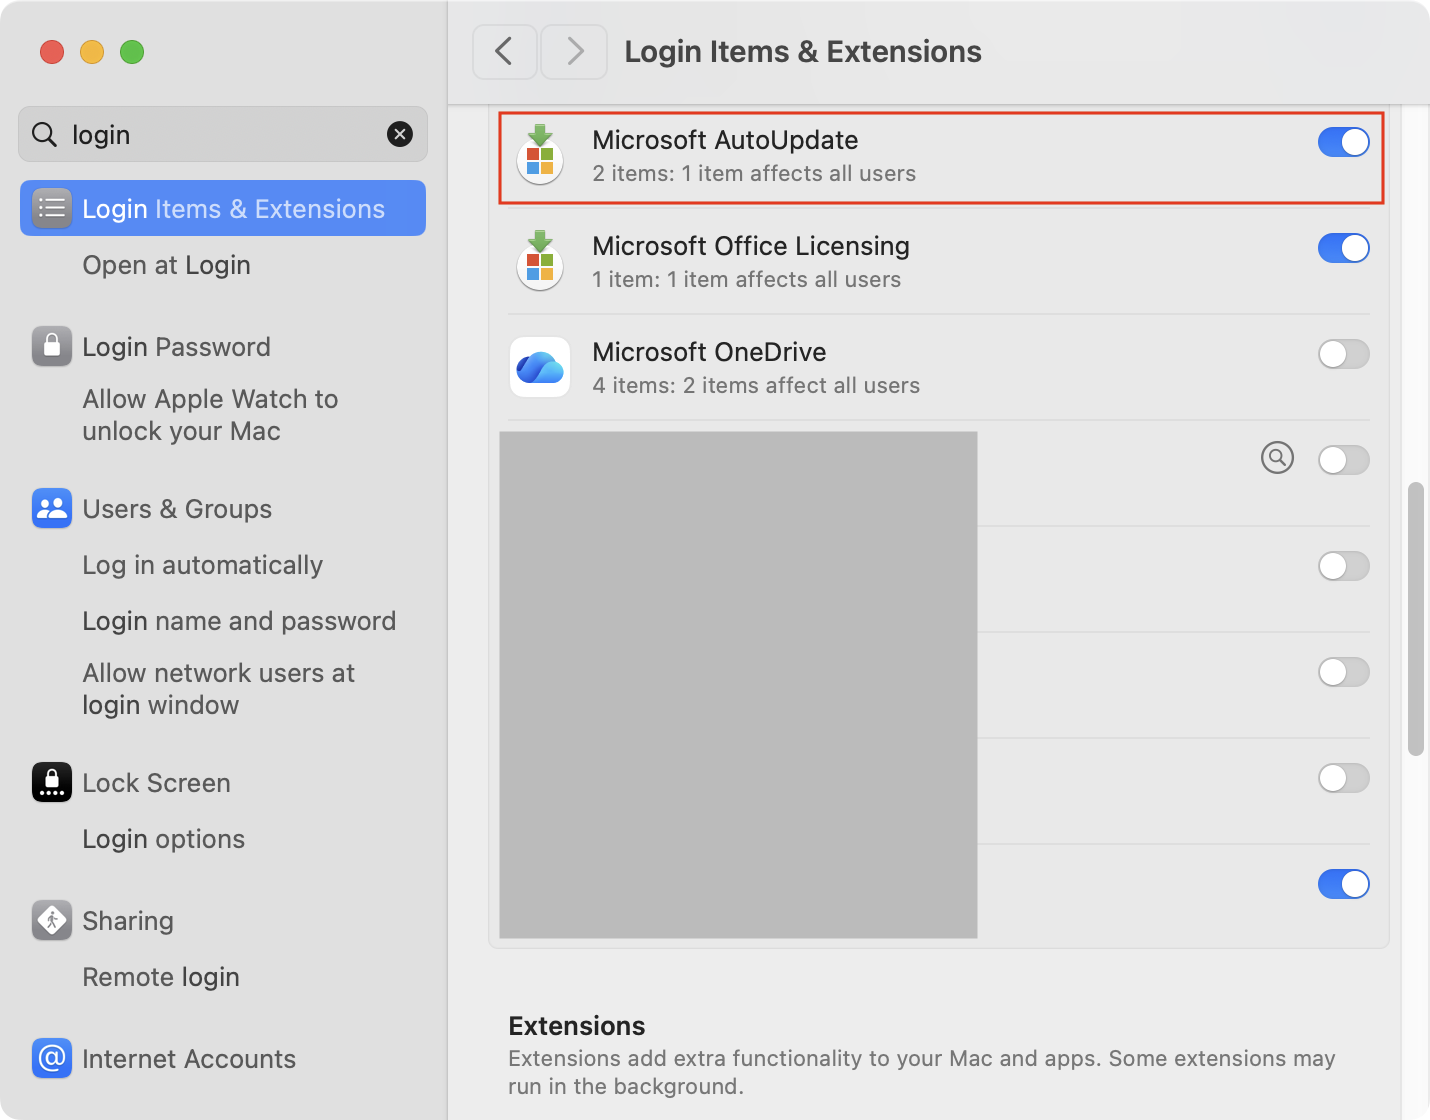
Task: Click the search magnifying glass icon
Action: [x=45, y=134]
